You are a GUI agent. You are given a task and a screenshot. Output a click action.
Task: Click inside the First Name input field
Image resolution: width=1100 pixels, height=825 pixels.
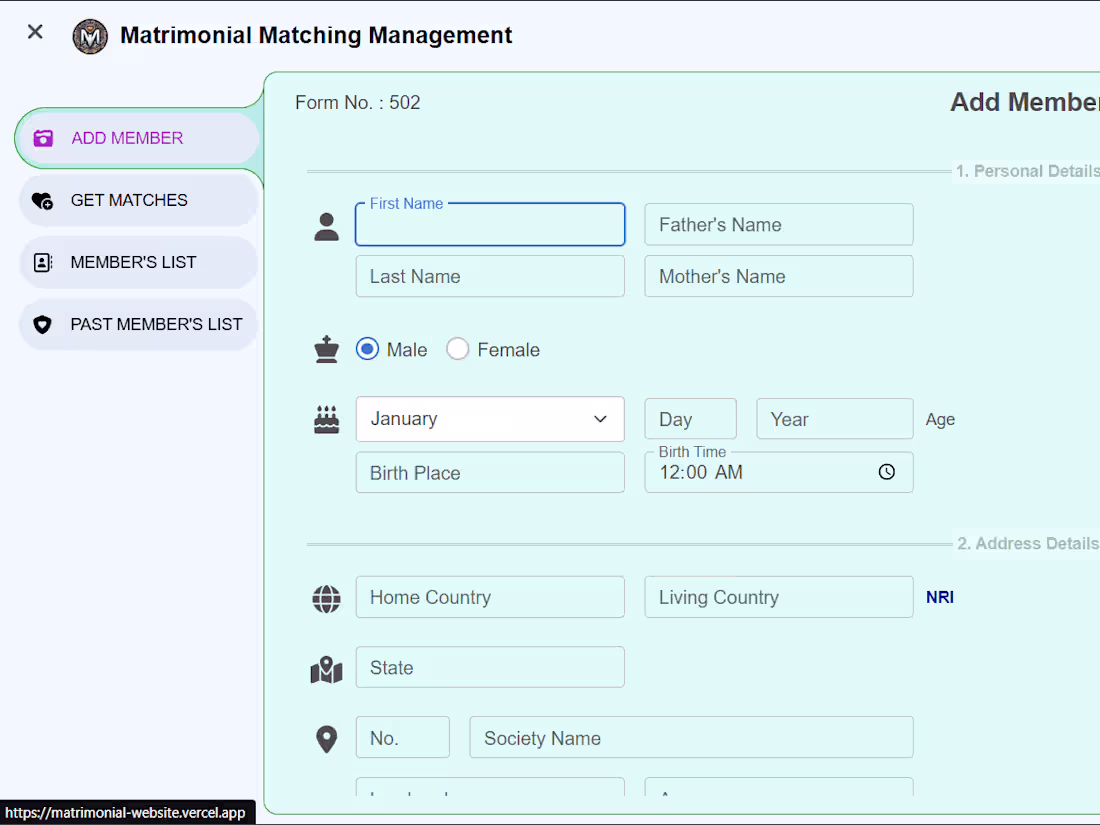tap(490, 224)
